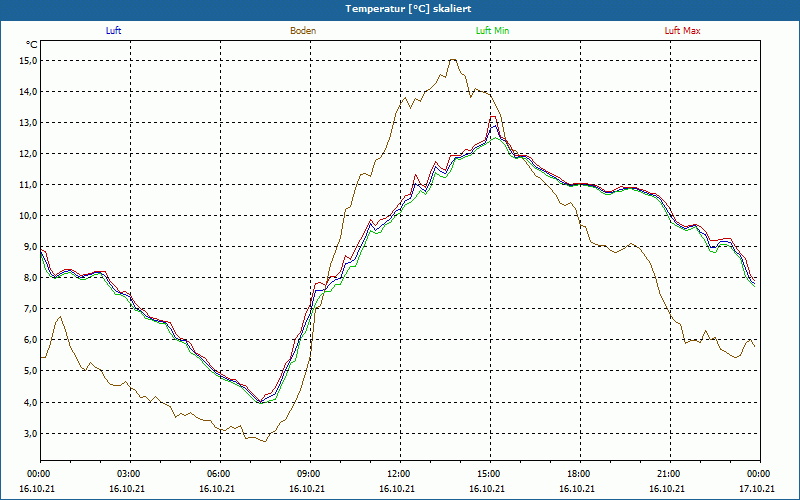Image resolution: width=800 pixels, height=500 pixels.
Task: Click the "9,0" y-axis value
Action: 31,247
